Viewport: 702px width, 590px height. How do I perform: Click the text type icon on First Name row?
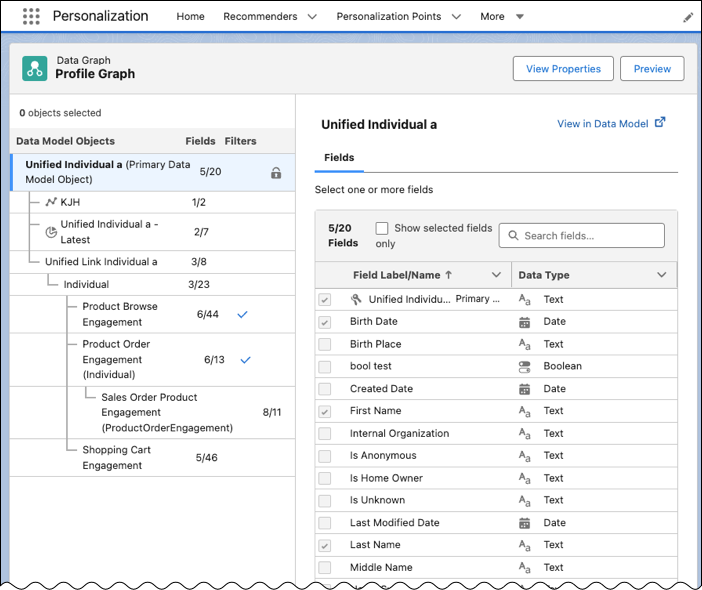pos(524,411)
